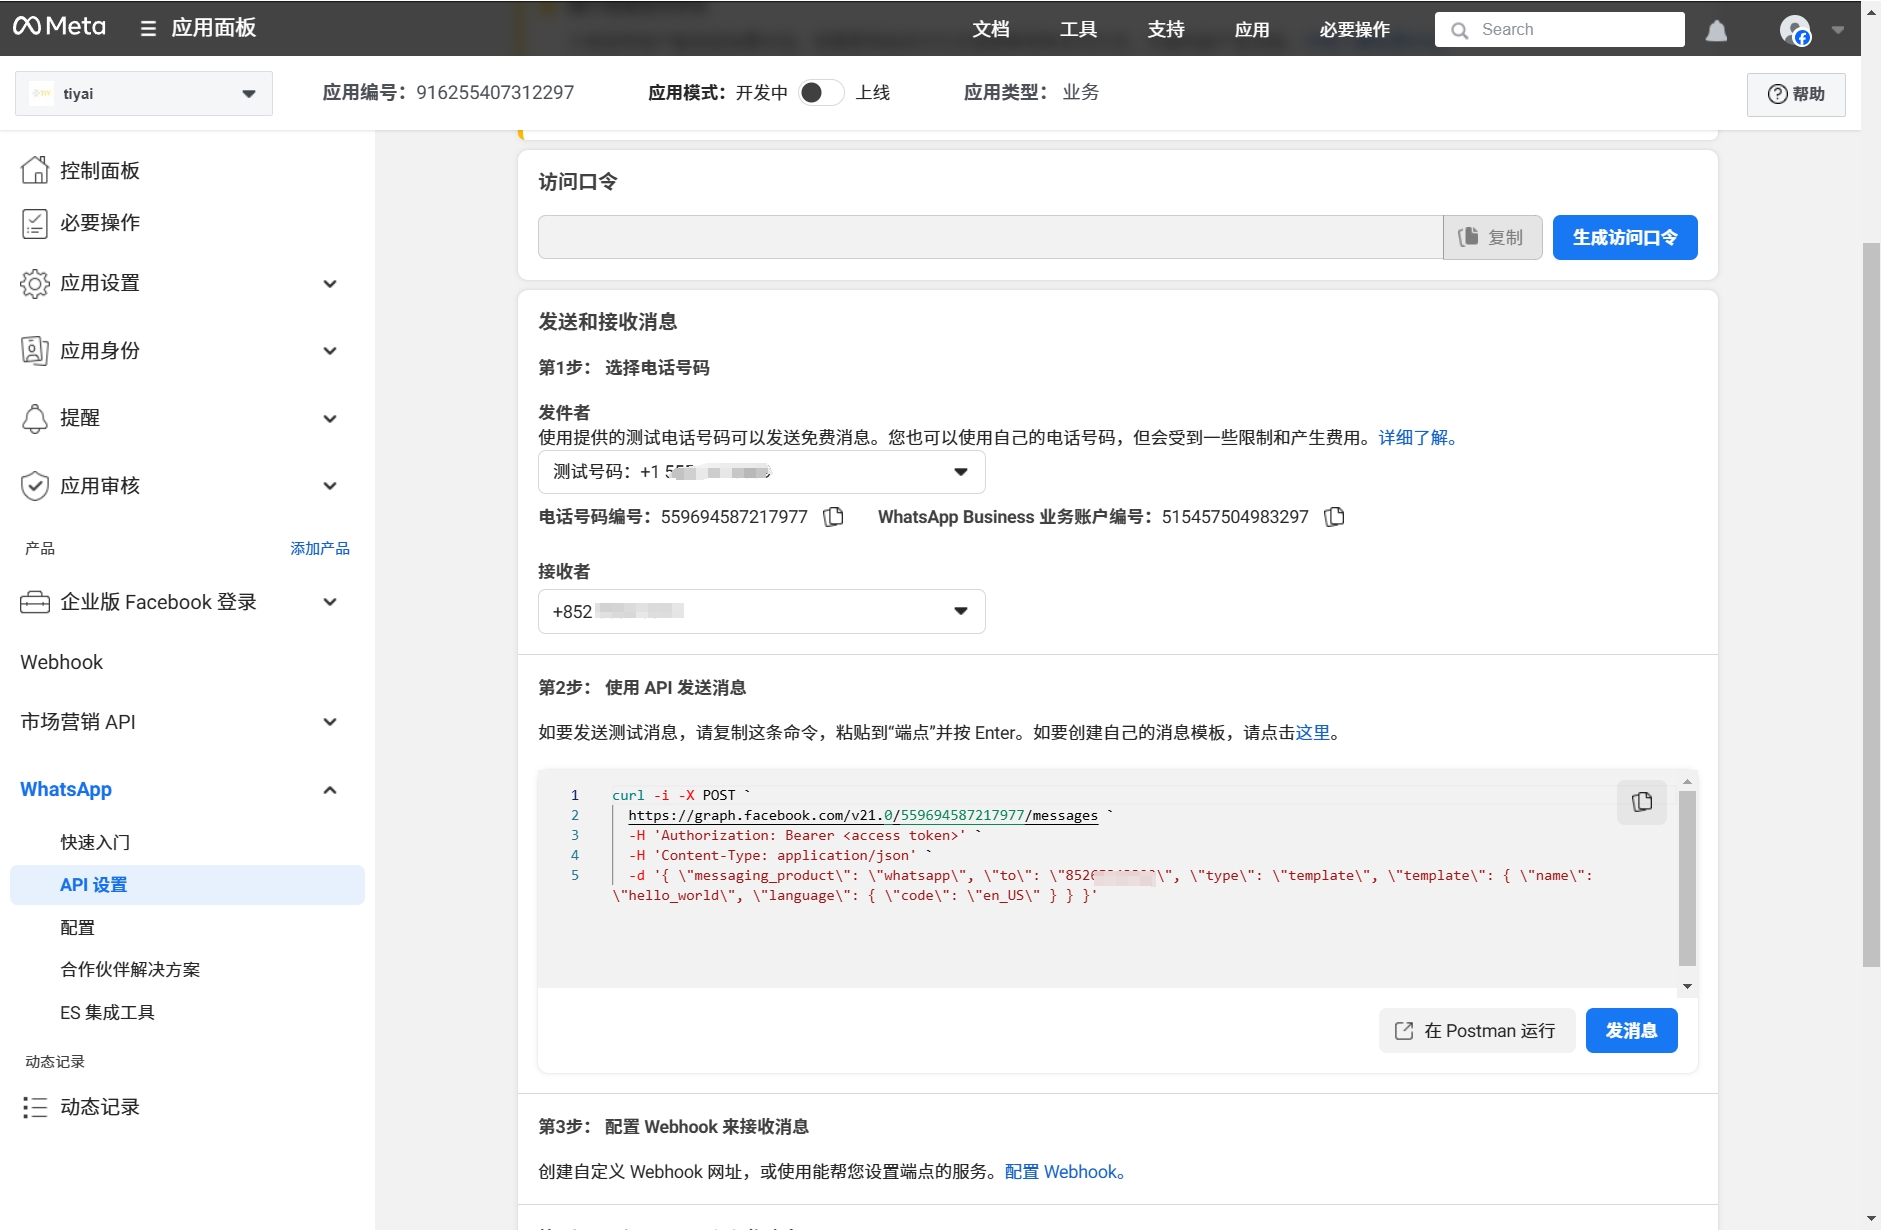The image size is (1881, 1230).
Task: Open 必要操作 in top navigation
Action: click(1354, 30)
